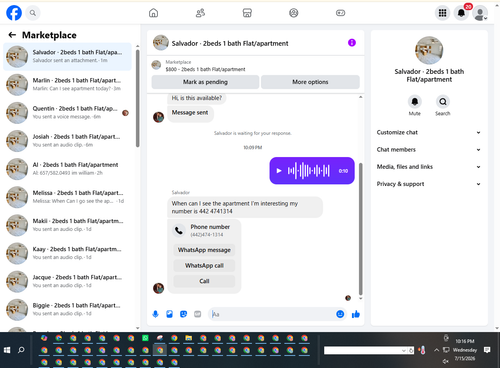Expand Customize chat section
The height and width of the screenshot is (368, 500).
pos(429,132)
